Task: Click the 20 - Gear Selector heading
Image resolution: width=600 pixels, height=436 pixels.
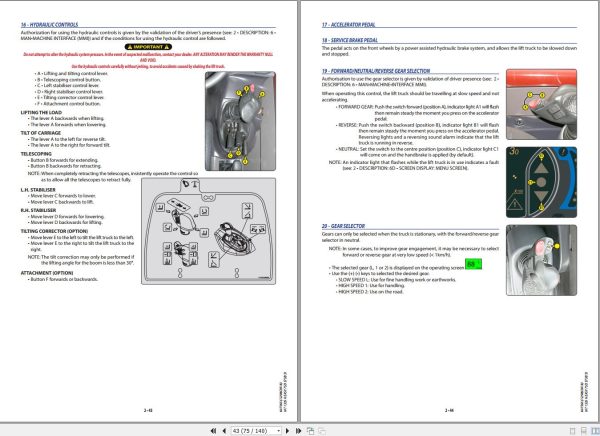Action: [x=343, y=226]
